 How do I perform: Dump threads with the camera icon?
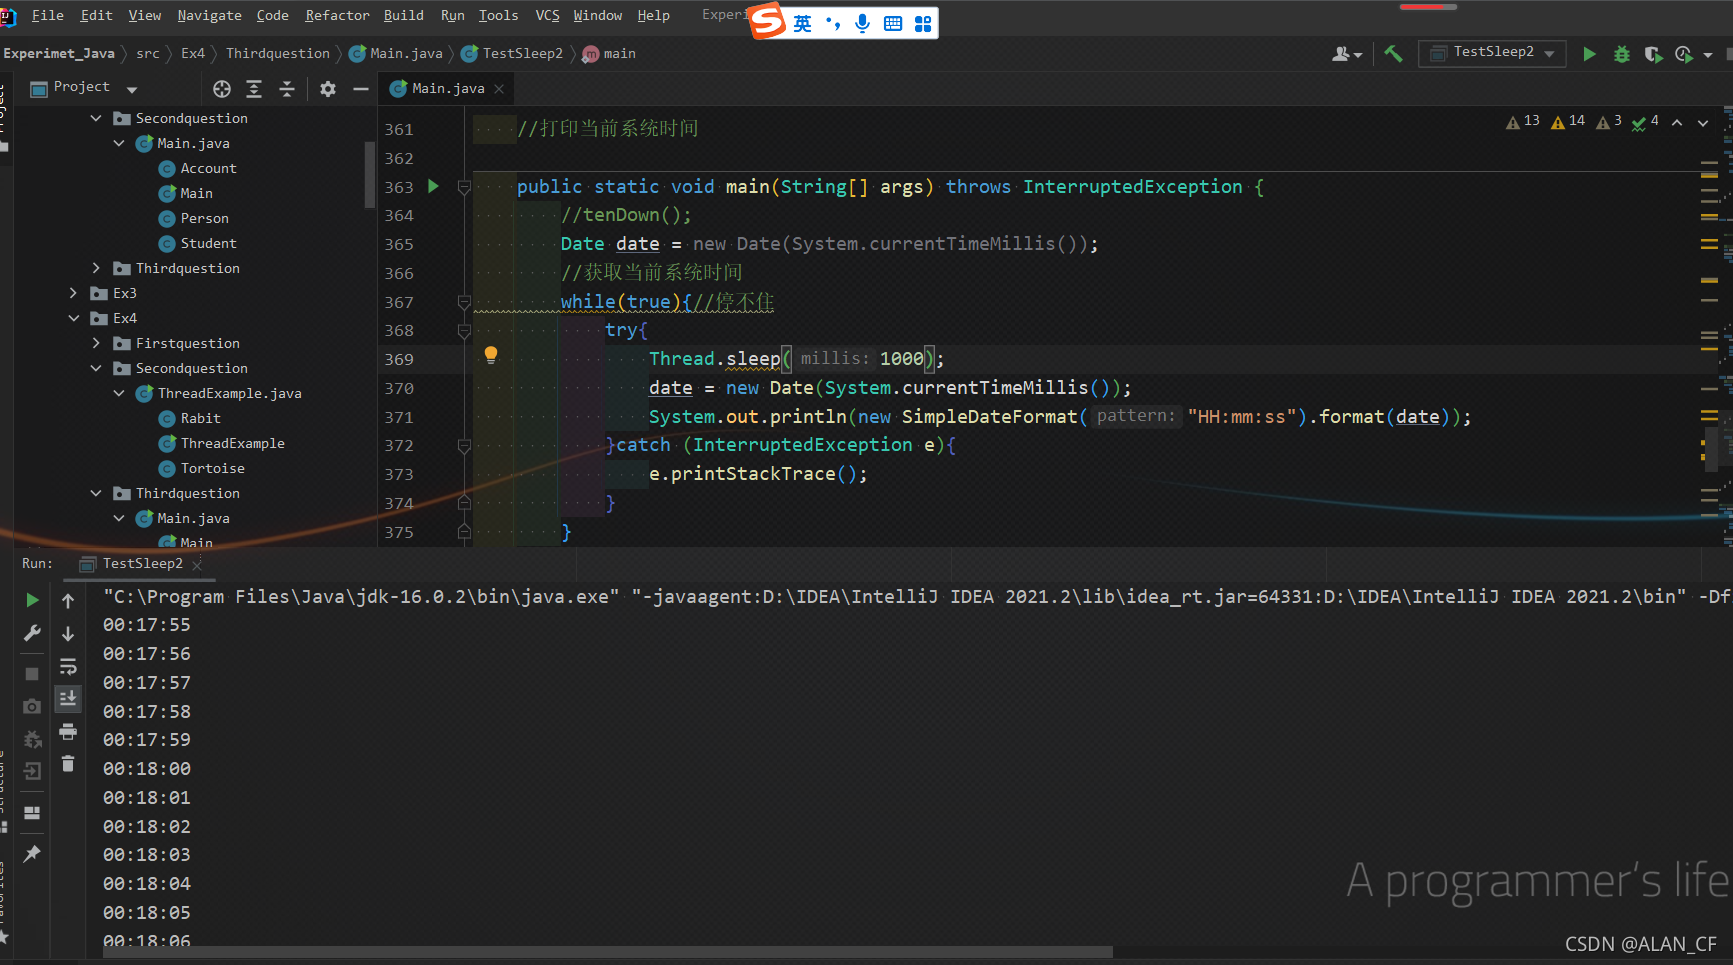point(32,707)
